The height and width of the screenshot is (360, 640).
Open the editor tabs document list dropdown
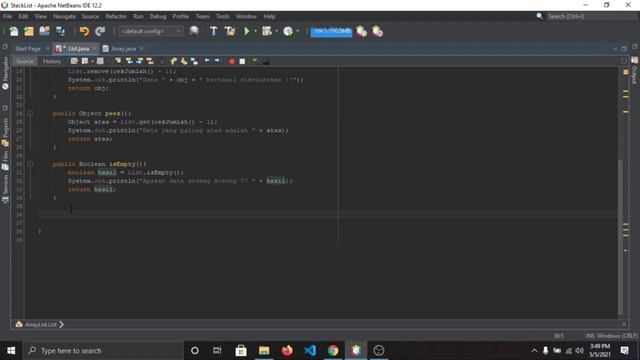click(x=615, y=49)
